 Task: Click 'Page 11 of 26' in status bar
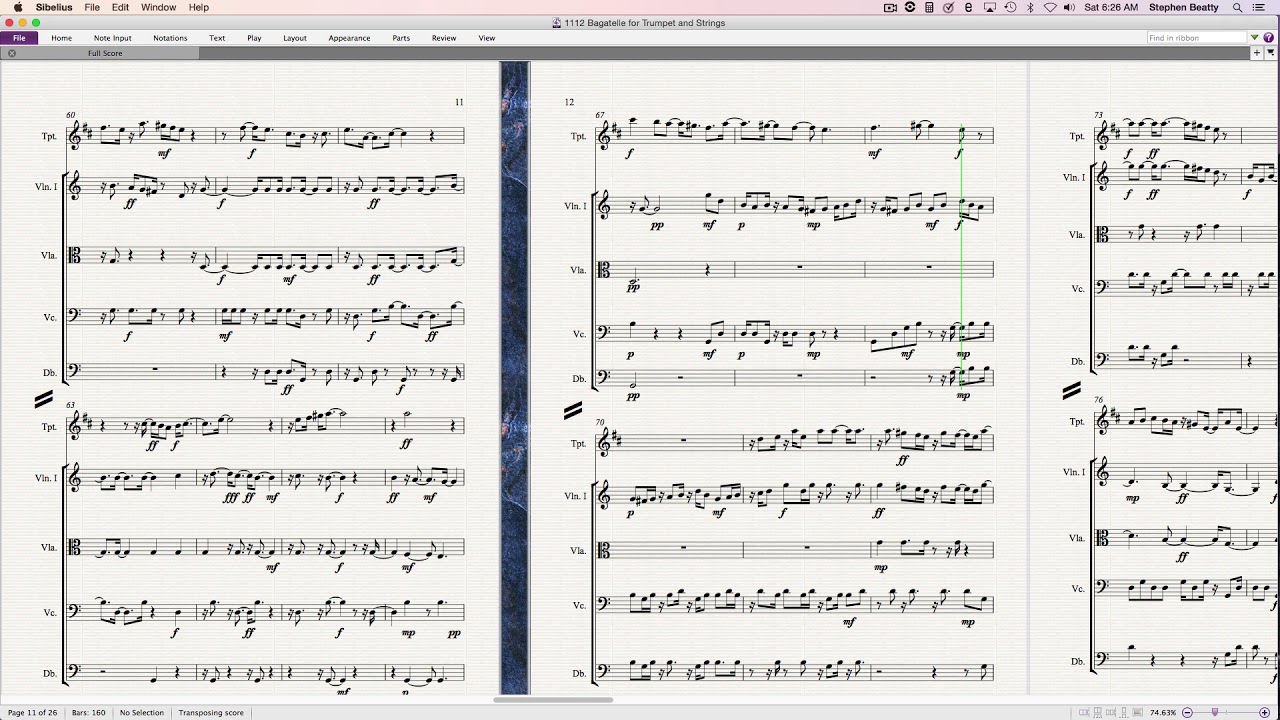coord(32,713)
